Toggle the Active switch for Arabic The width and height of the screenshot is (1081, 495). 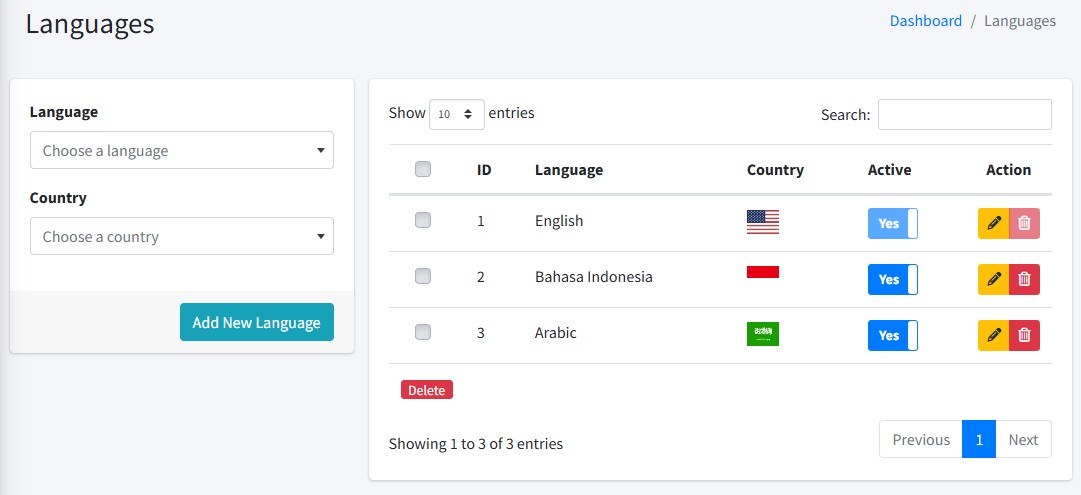tap(893, 335)
